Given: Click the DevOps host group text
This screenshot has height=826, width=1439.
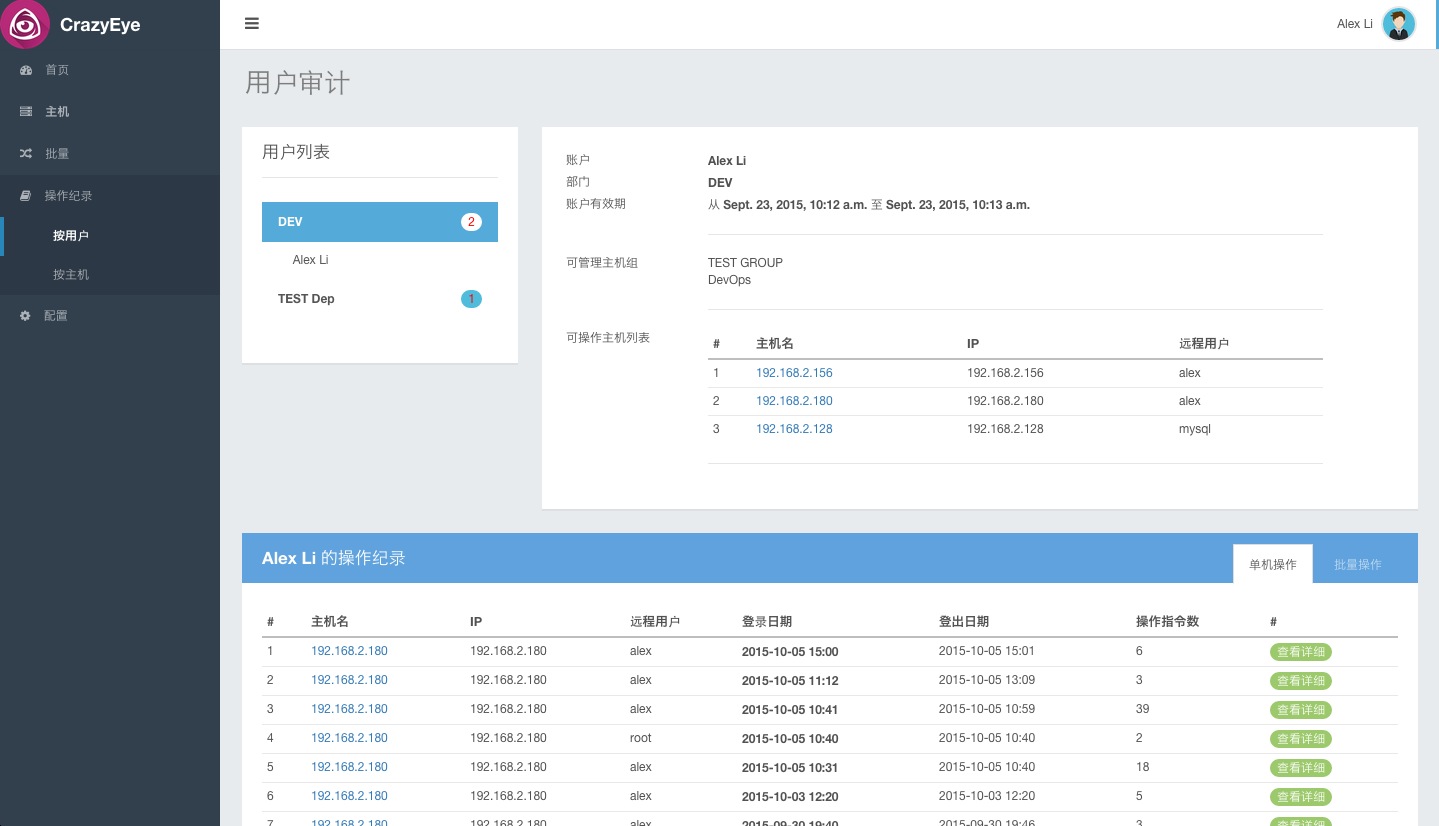Looking at the screenshot, I should pos(729,280).
